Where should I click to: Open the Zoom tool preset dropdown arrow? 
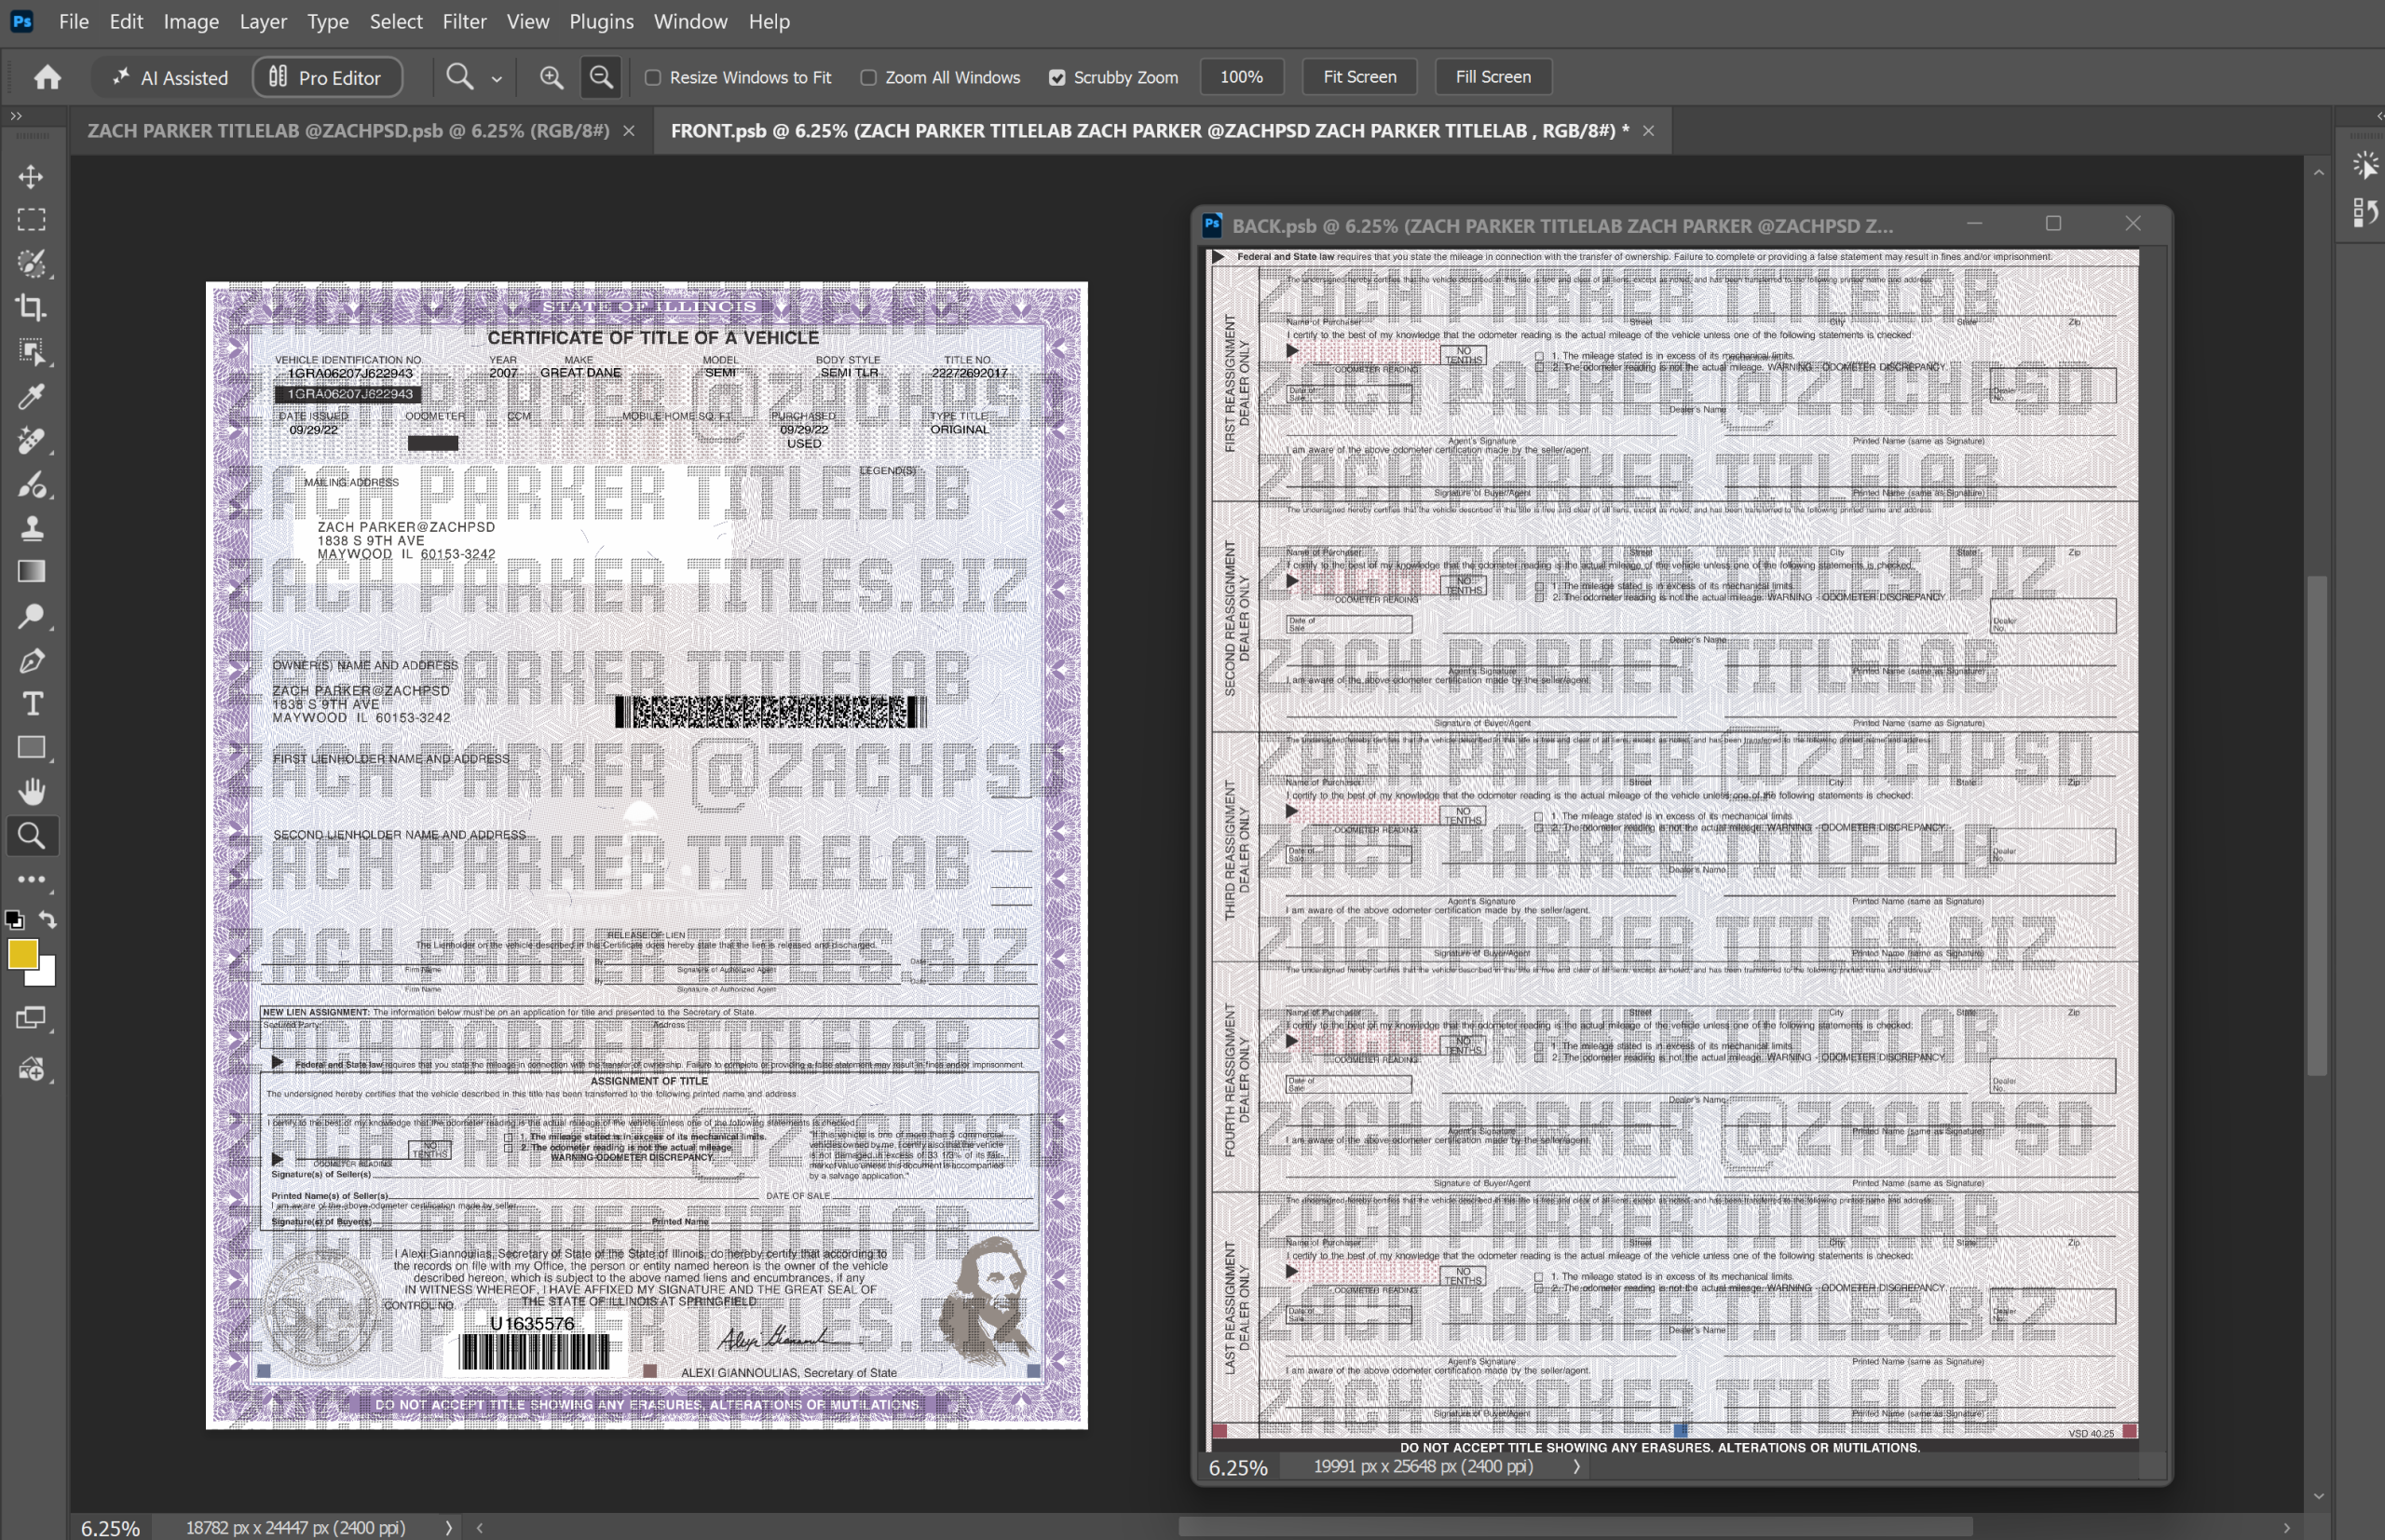(x=497, y=79)
